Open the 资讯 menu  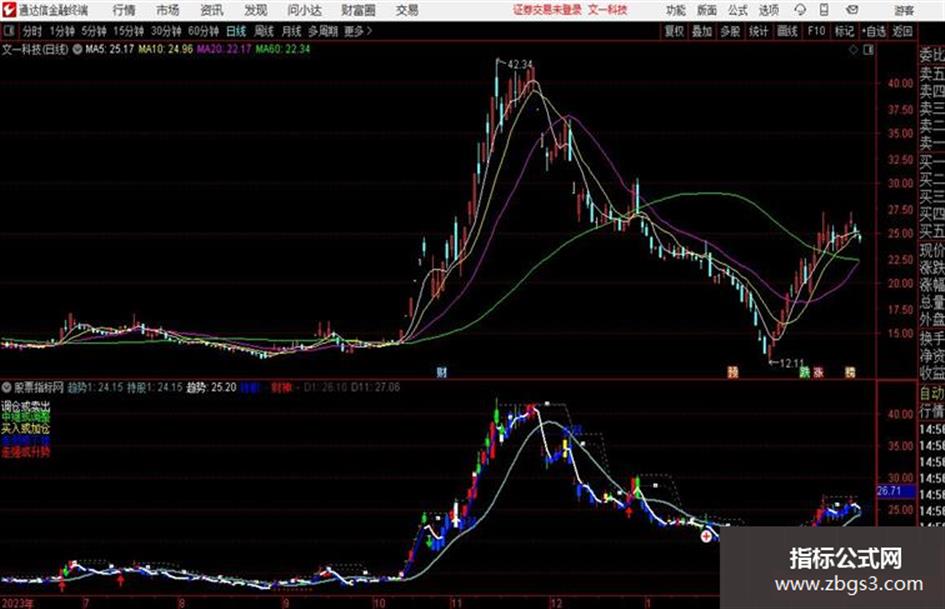point(212,10)
